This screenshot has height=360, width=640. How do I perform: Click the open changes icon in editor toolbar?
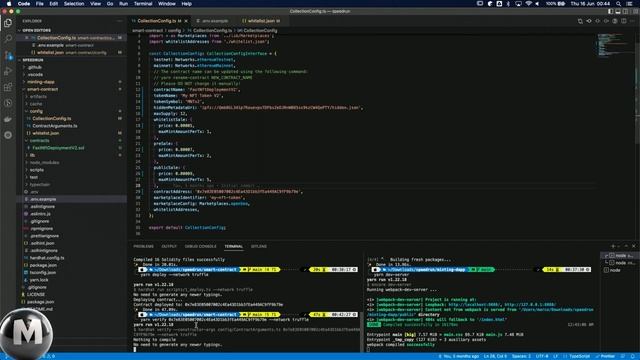pyautogui.click(x=580, y=21)
